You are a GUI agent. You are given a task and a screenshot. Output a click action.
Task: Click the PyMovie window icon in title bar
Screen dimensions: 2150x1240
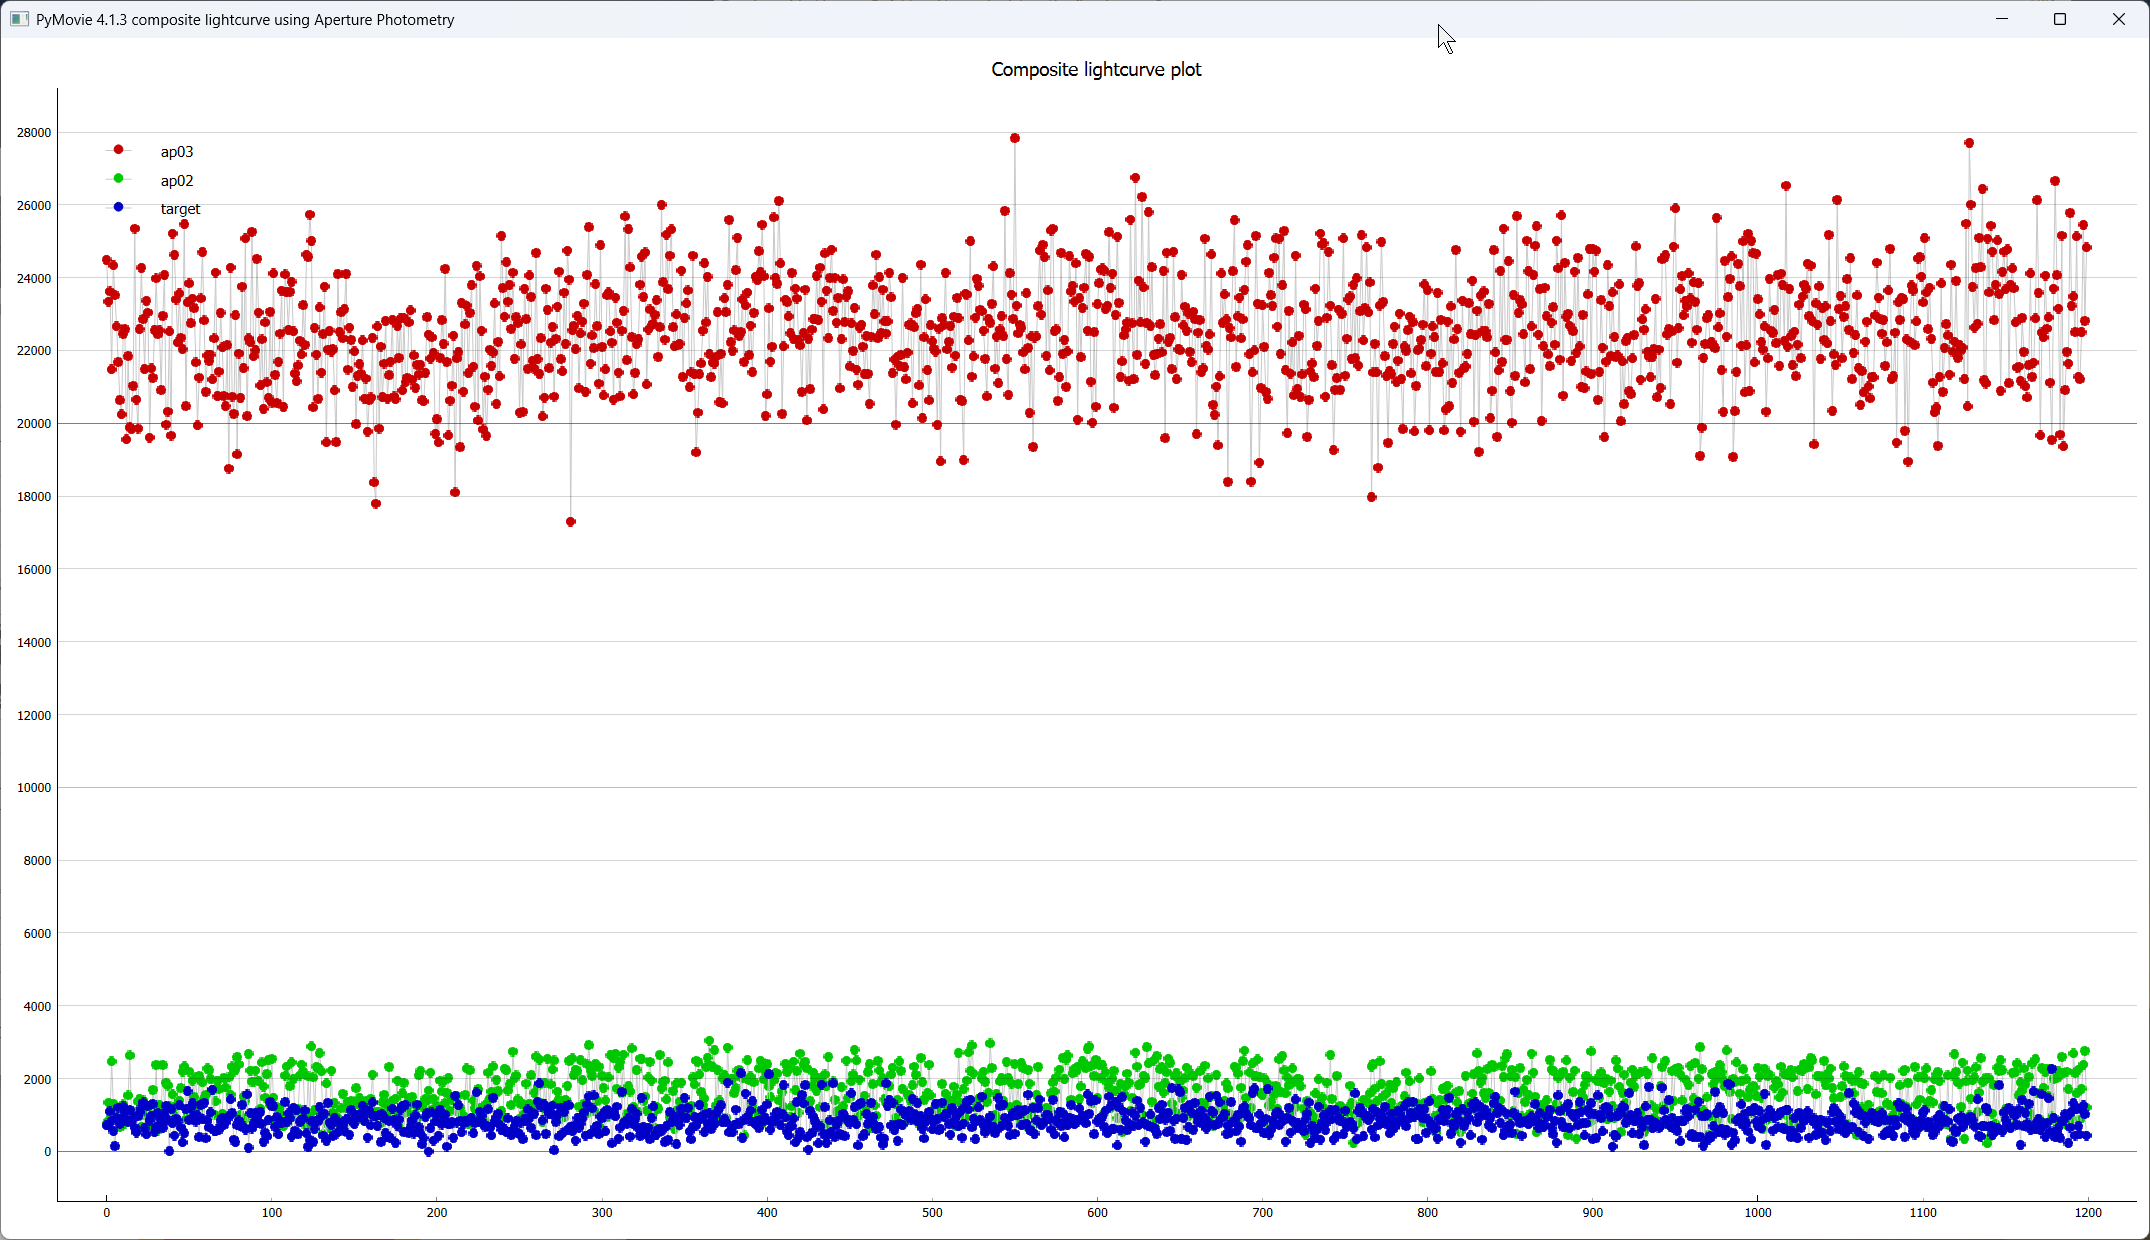pyautogui.click(x=19, y=19)
